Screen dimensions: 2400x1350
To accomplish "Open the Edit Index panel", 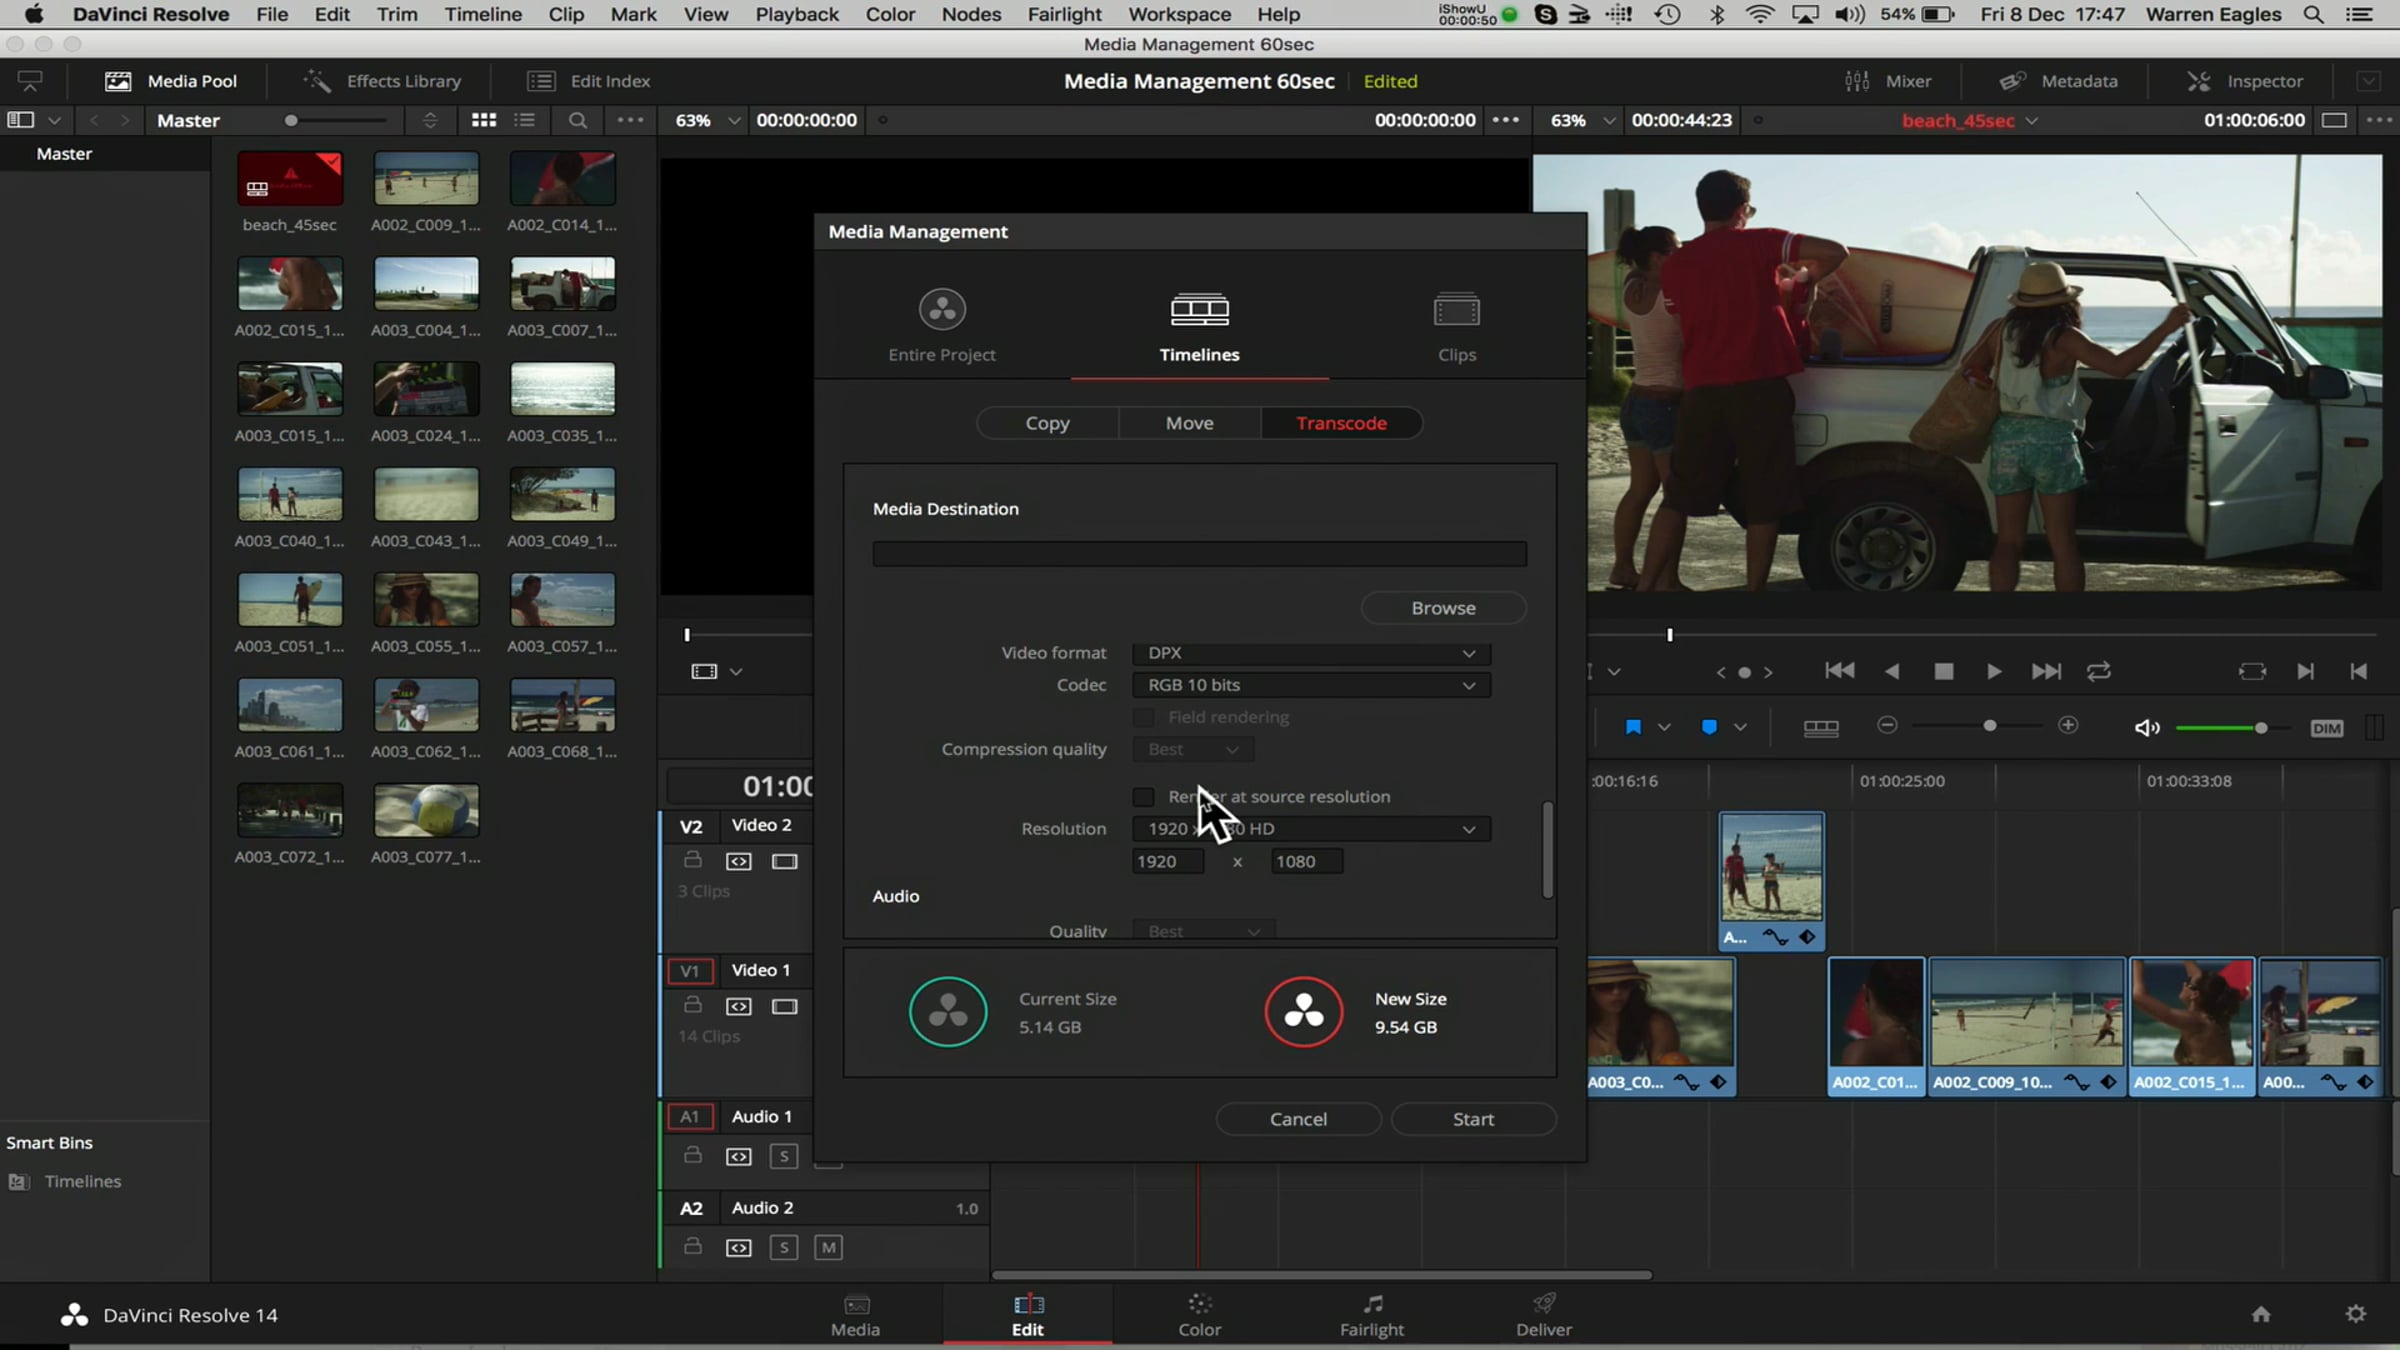I will (589, 81).
